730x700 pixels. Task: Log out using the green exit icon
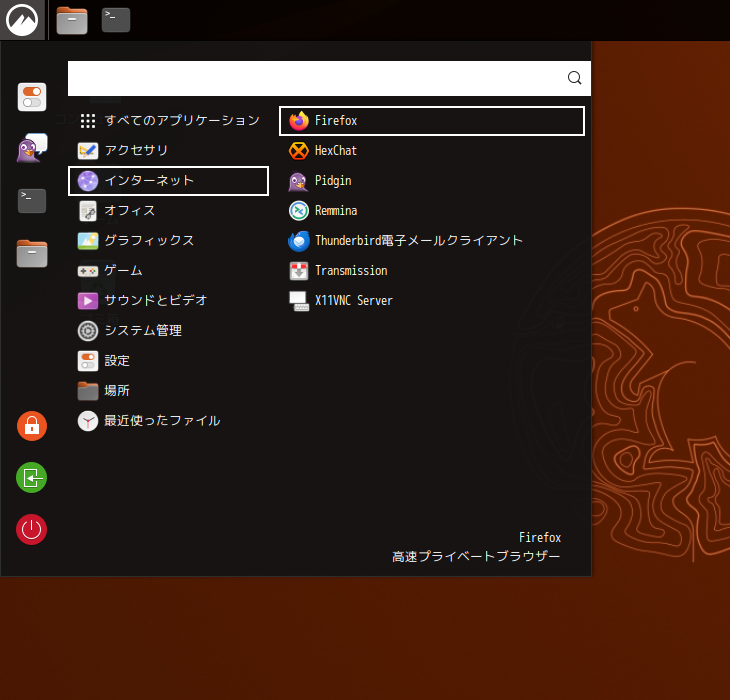click(x=32, y=478)
